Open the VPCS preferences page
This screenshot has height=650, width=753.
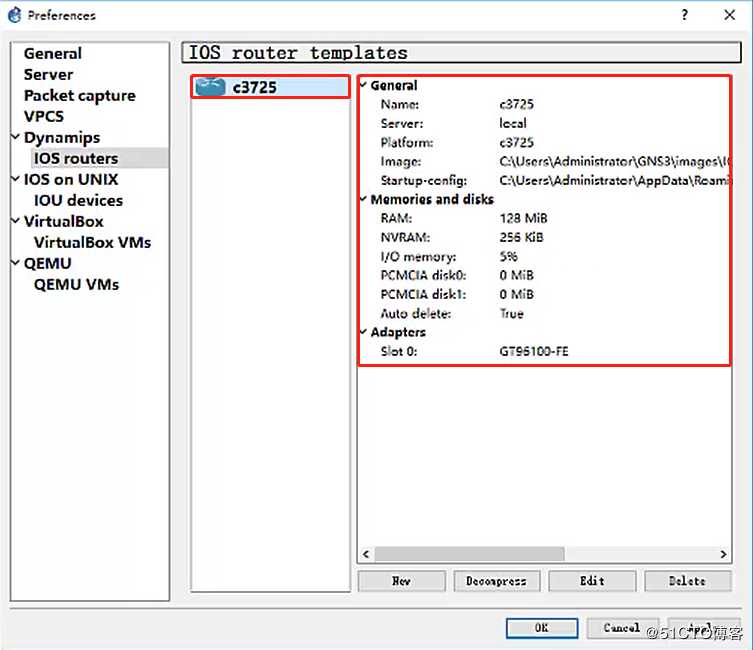tap(44, 116)
